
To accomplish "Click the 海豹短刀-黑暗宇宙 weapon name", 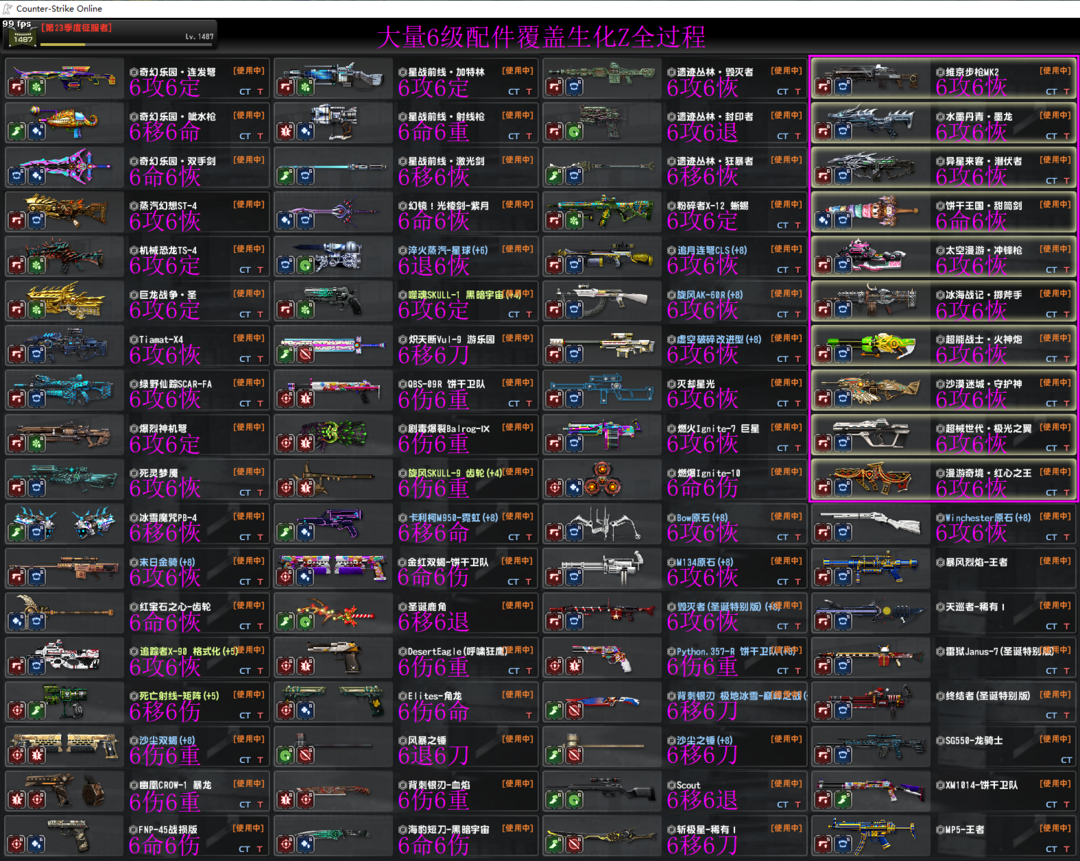I will [x=448, y=830].
